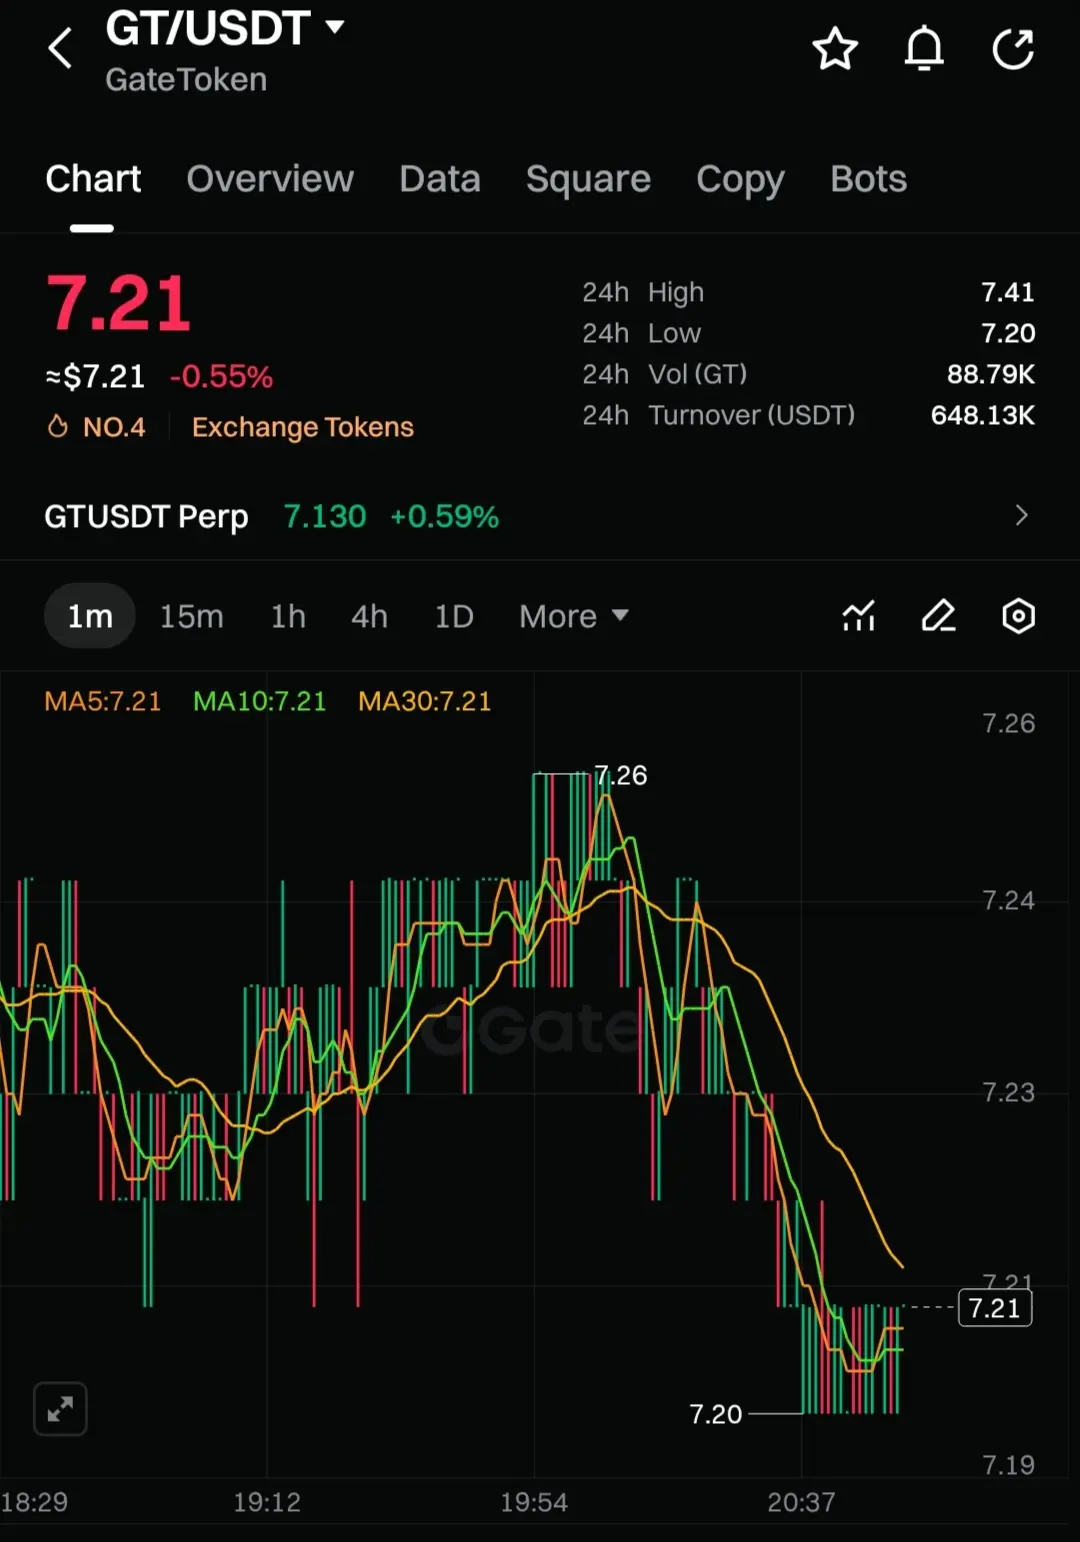
Task: Tap the flame icon beside NO.4
Action: click(58, 427)
